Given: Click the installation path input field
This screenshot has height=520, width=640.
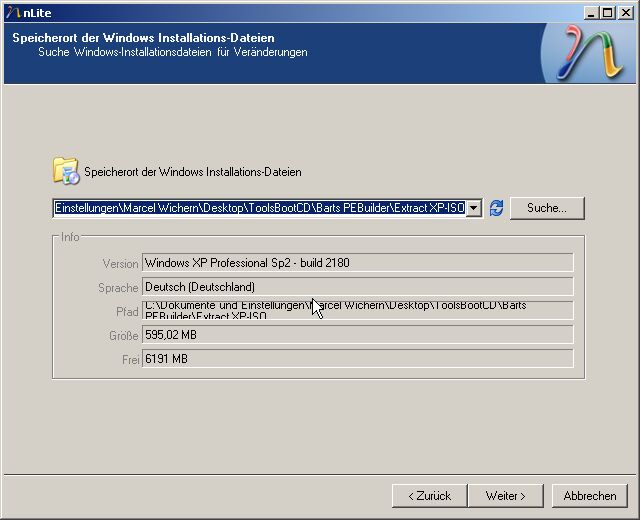Looking at the screenshot, I should [260, 208].
